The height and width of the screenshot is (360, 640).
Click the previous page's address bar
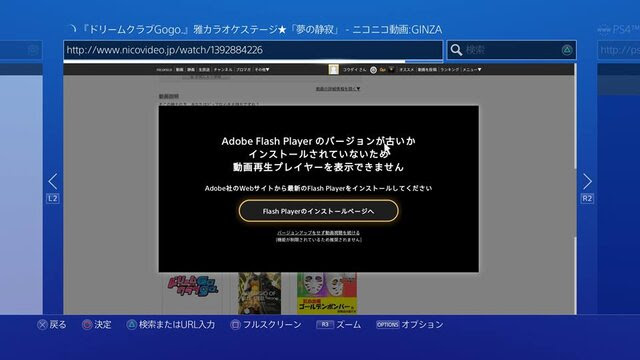pos(21,50)
